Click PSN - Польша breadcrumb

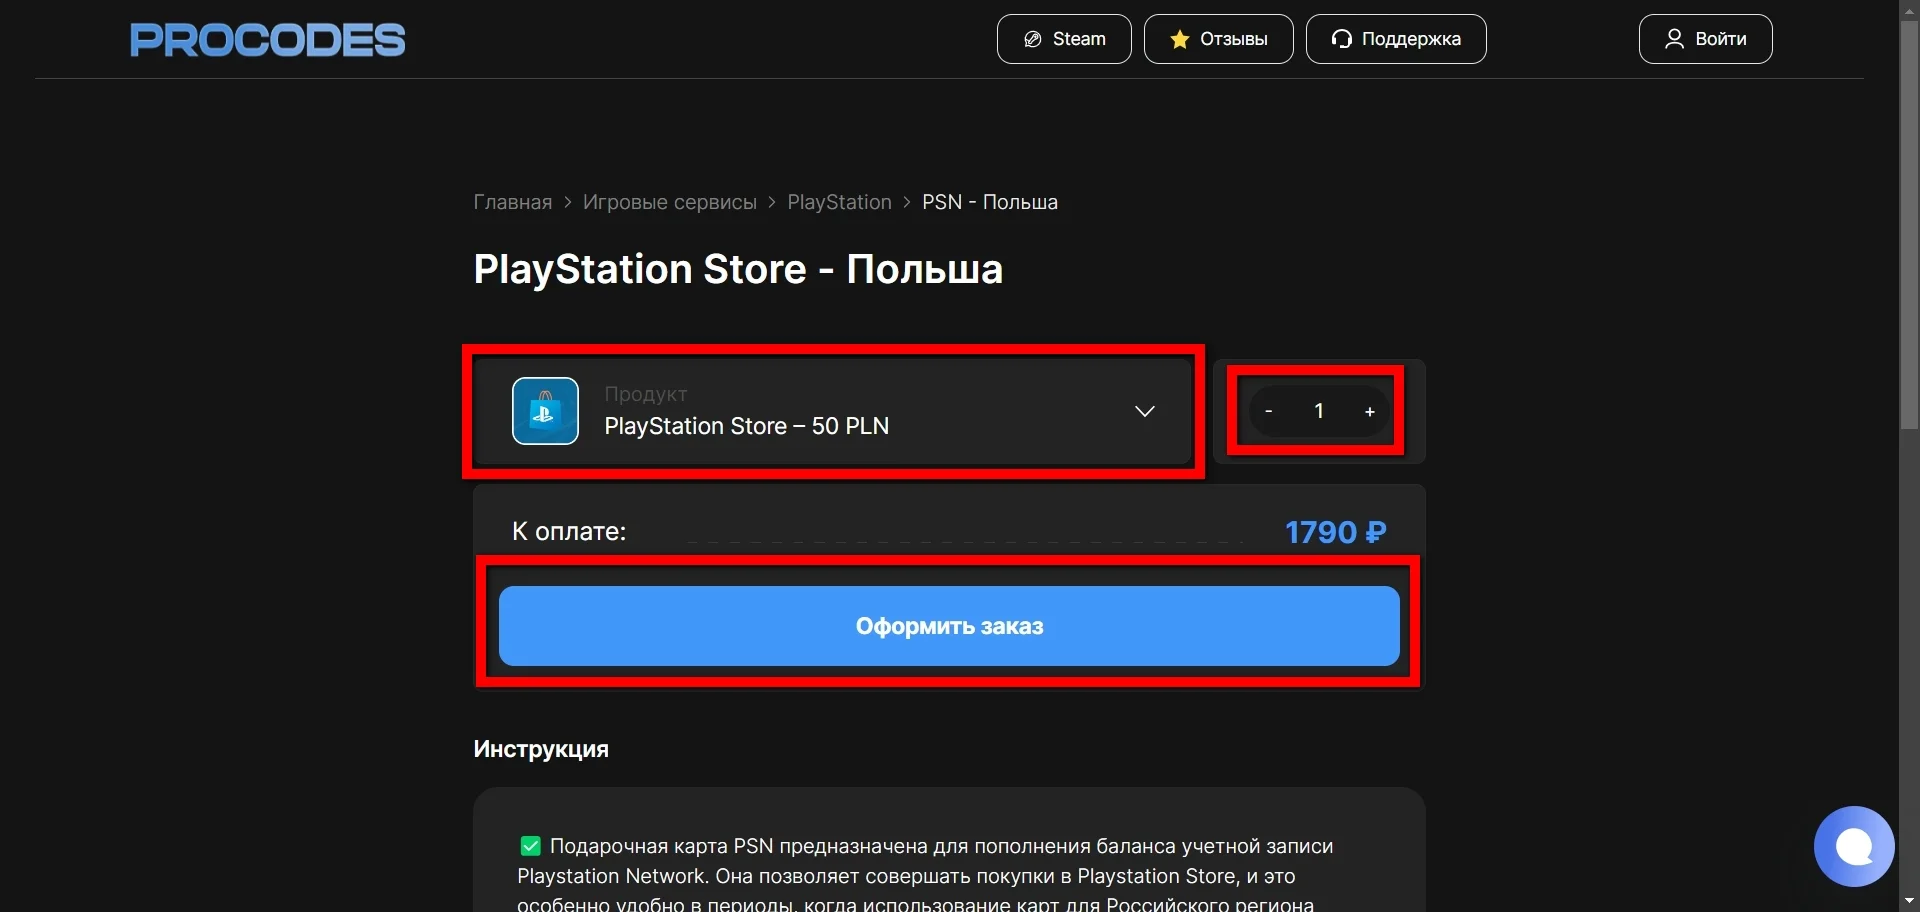pos(990,202)
